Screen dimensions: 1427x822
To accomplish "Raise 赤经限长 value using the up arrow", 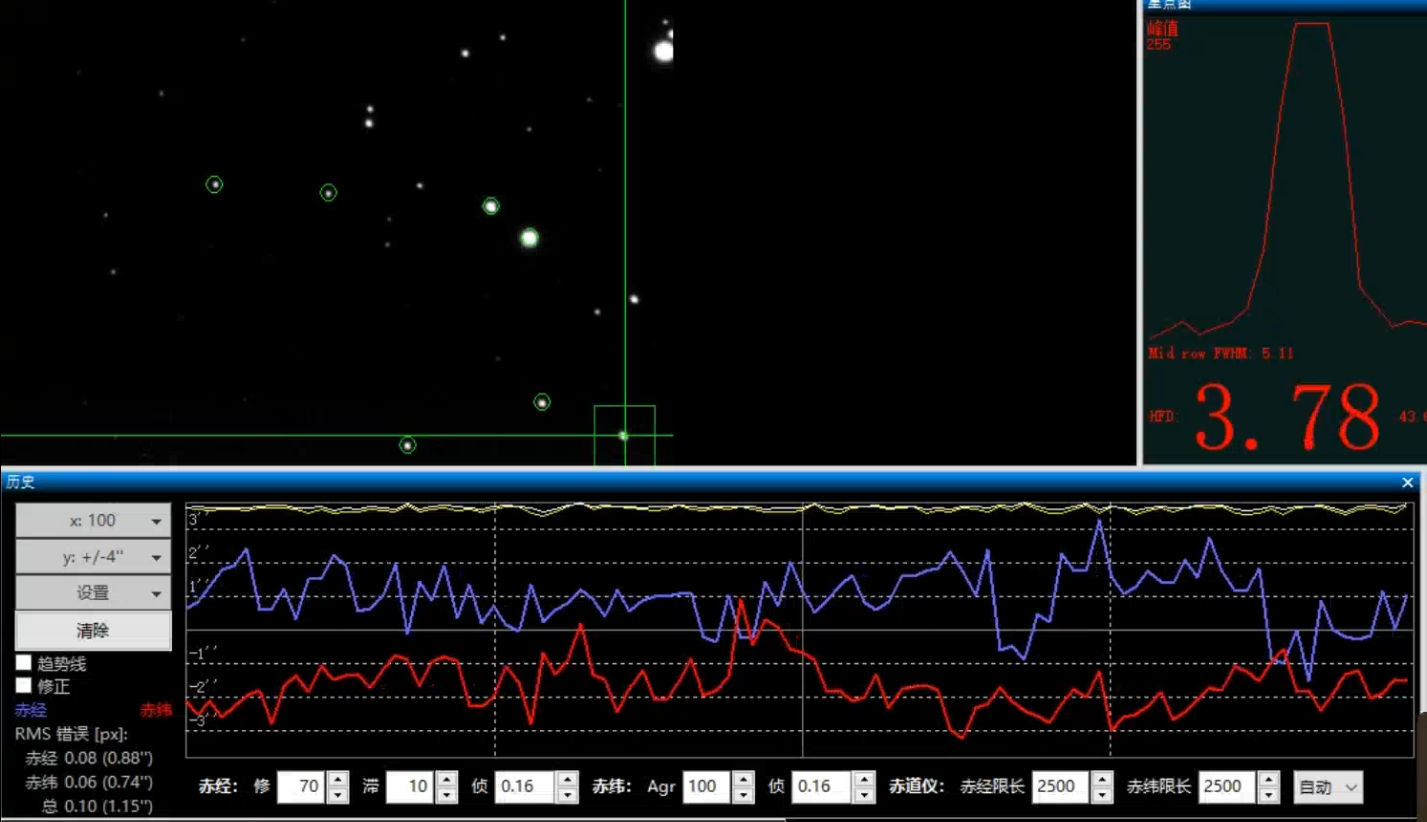I will 1102,779.
